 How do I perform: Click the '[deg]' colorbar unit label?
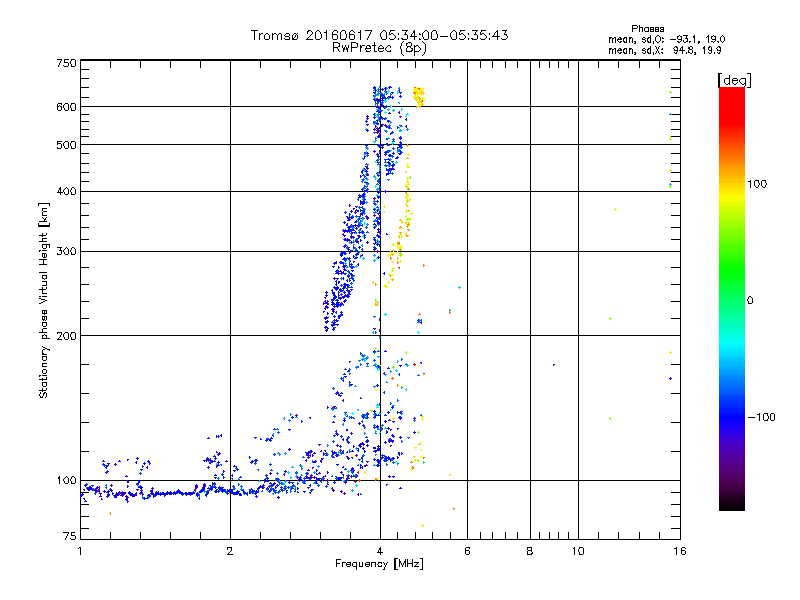click(734, 80)
